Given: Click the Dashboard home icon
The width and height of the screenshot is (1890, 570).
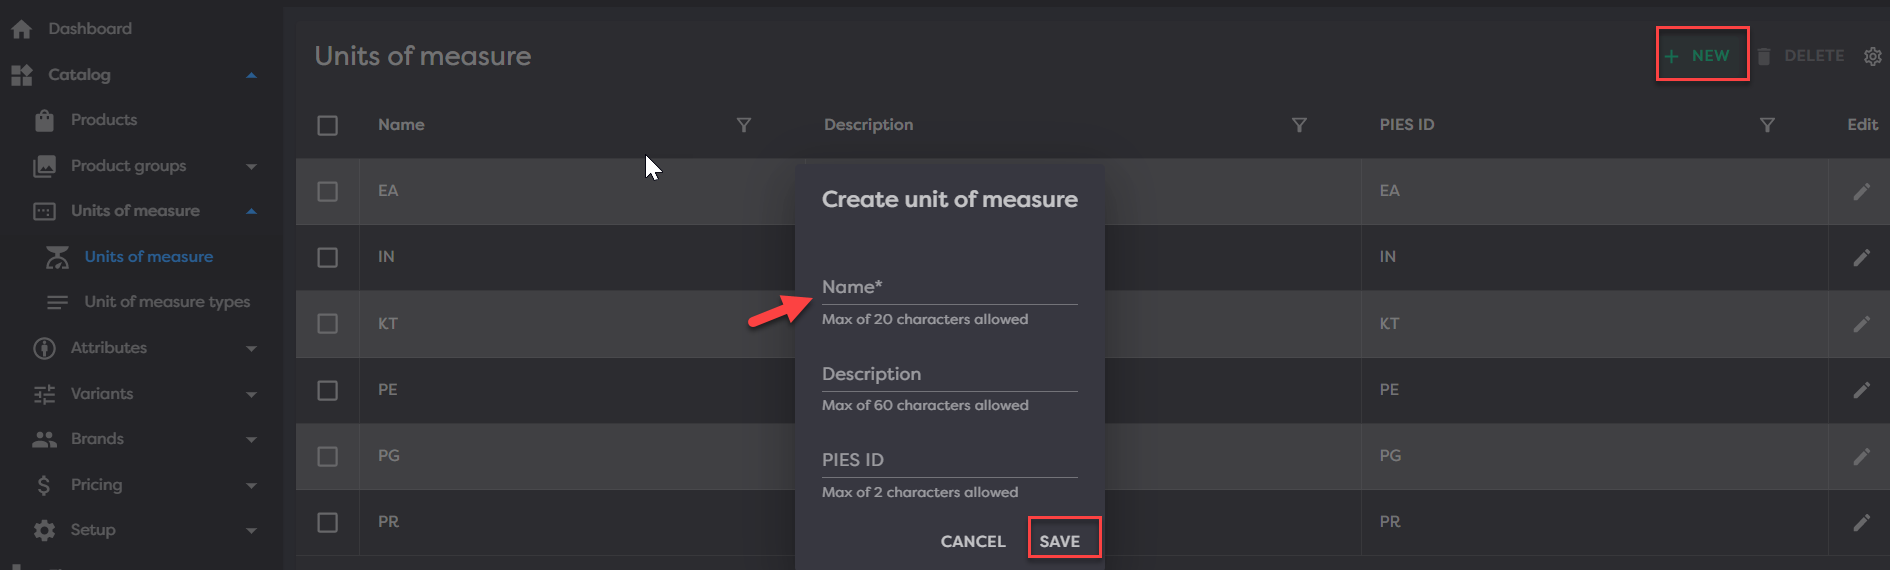Looking at the screenshot, I should 22,29.
